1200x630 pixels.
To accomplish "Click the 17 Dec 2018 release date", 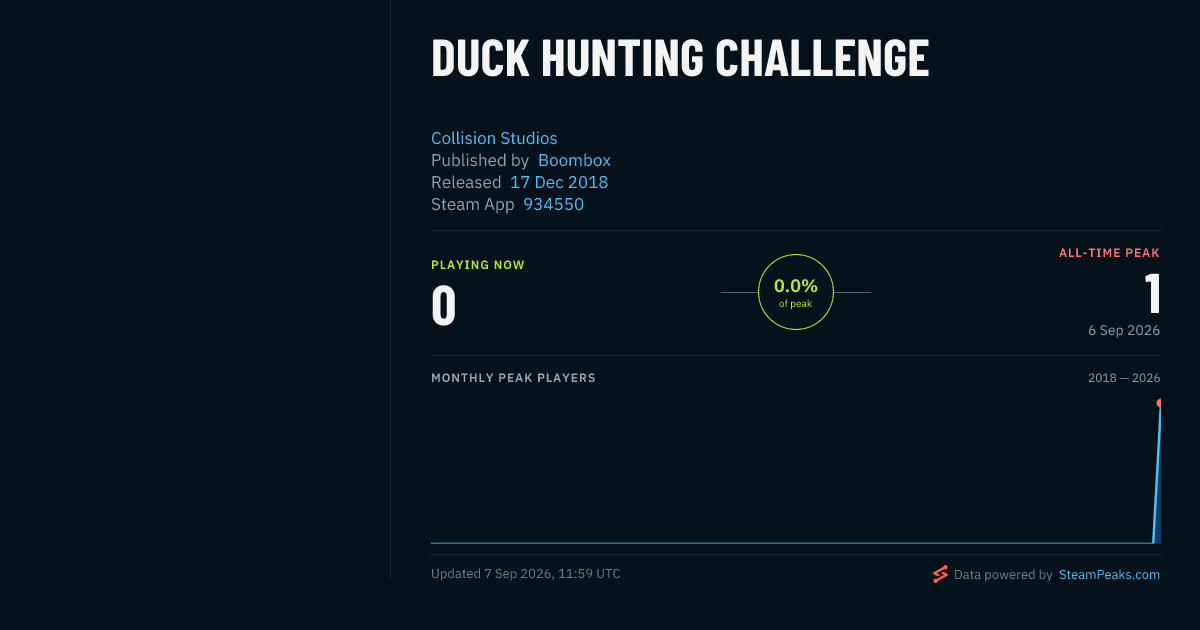I will 559,182.
